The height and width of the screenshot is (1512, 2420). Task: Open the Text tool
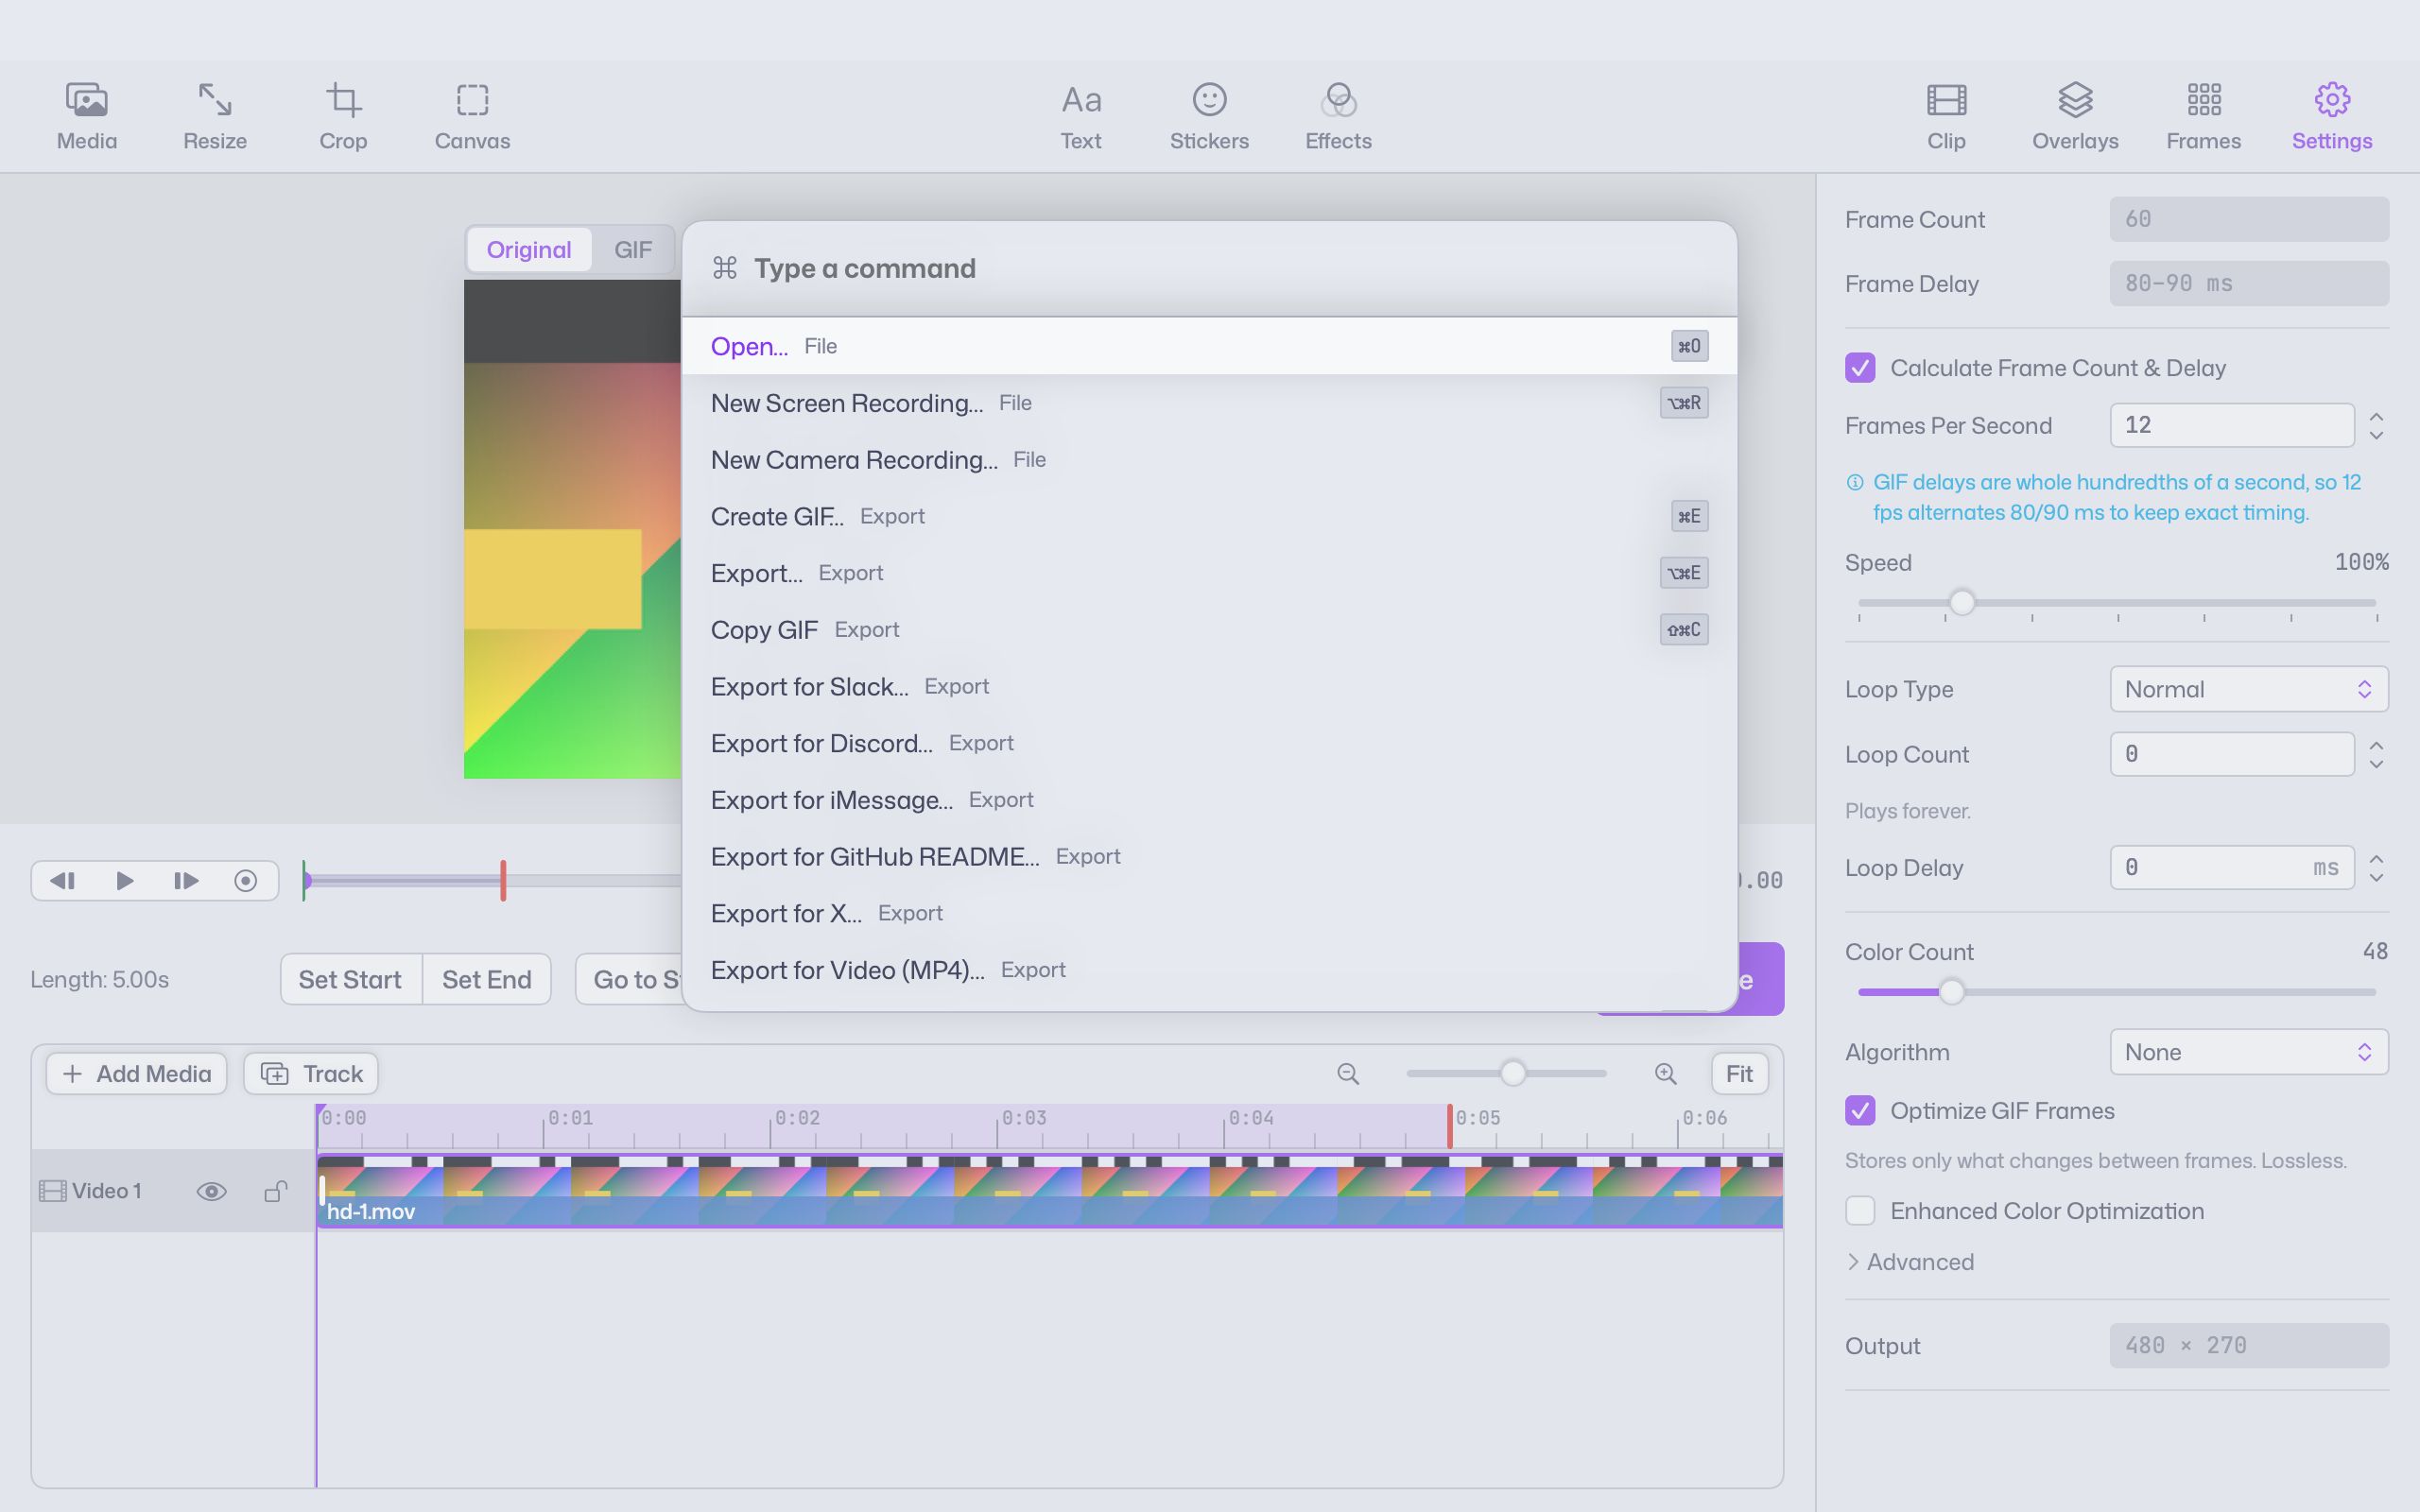coord(1081,117)
